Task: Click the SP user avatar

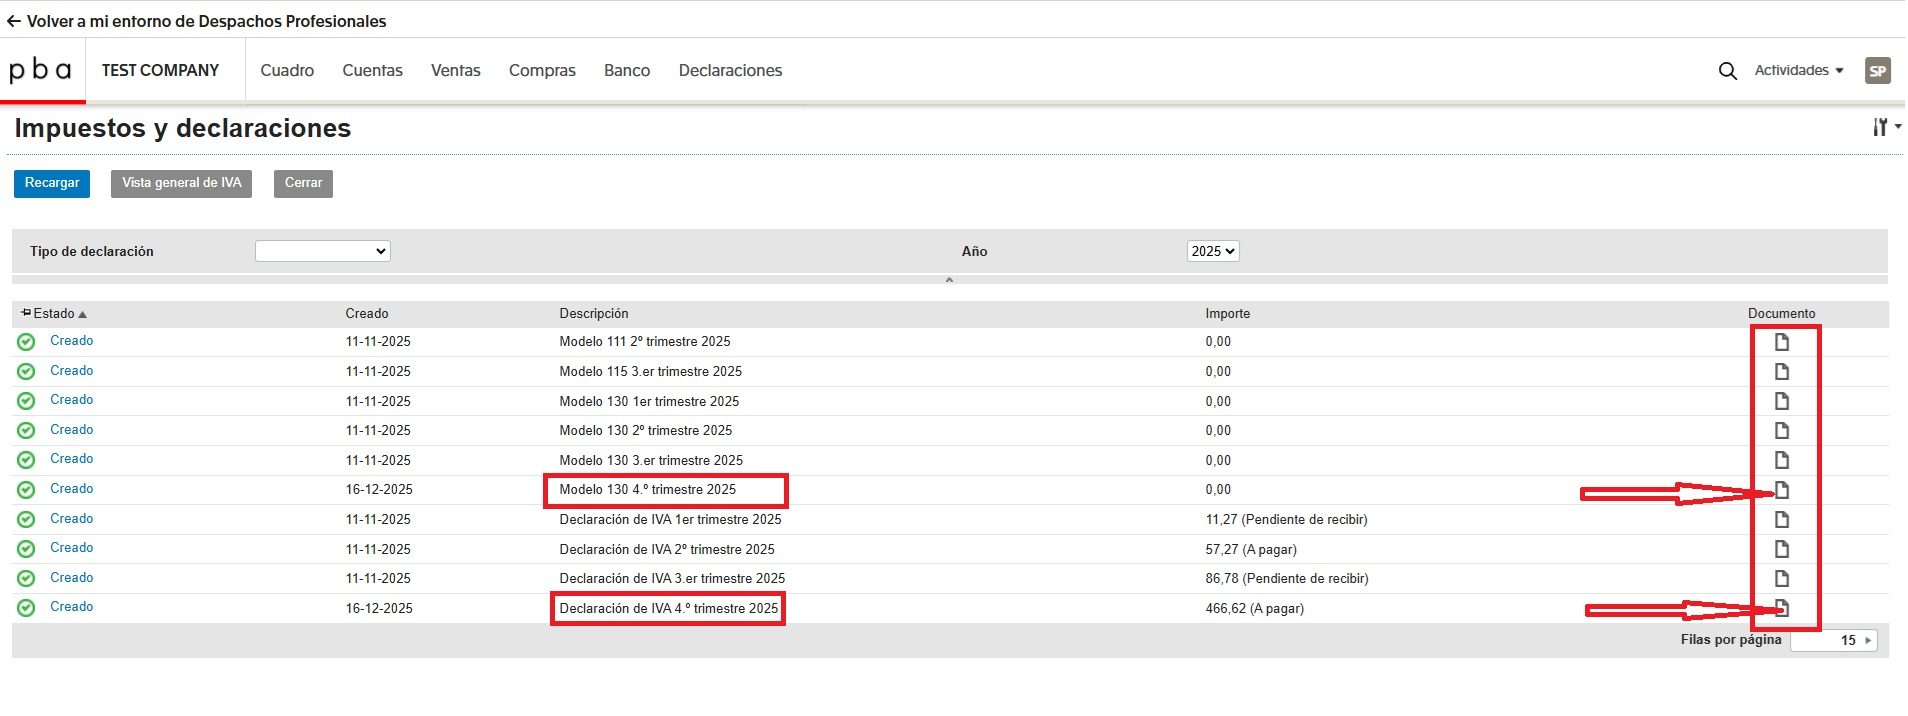Action: (1877, 71)
